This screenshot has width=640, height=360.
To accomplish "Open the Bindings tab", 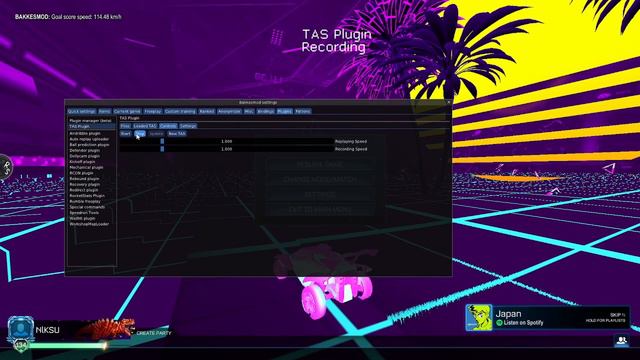I will (x=265, y=111).
